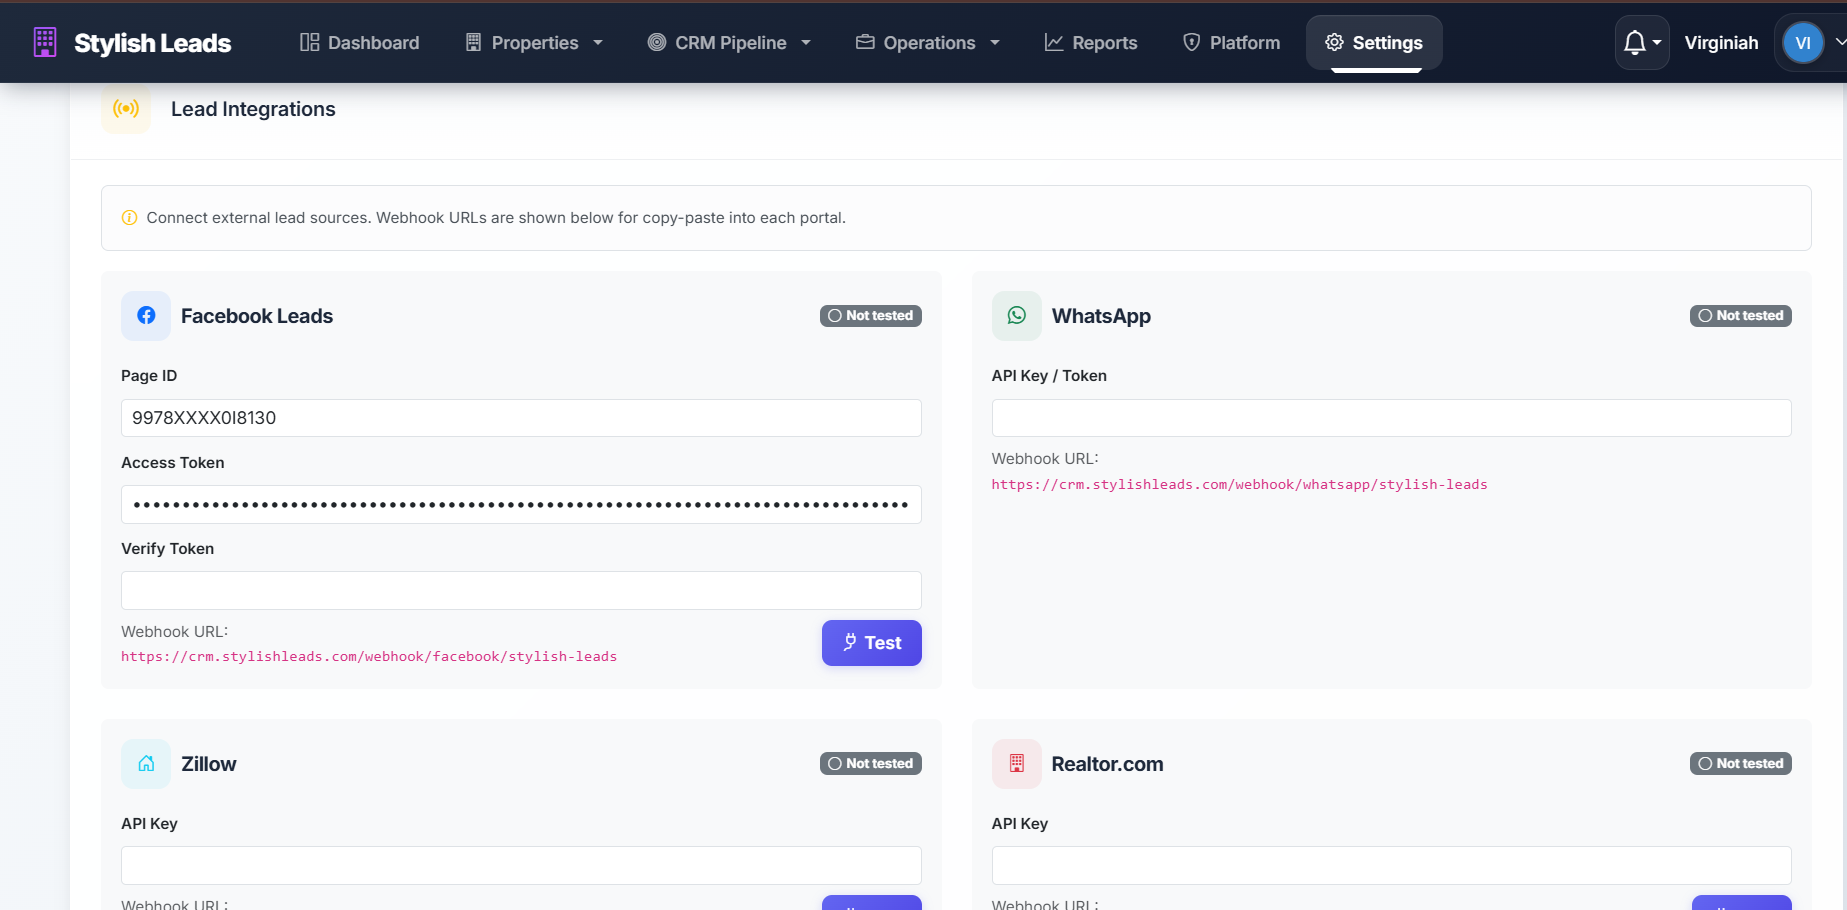
Task: Click the Facebook logo icon
Action: [x=146, y=316]
